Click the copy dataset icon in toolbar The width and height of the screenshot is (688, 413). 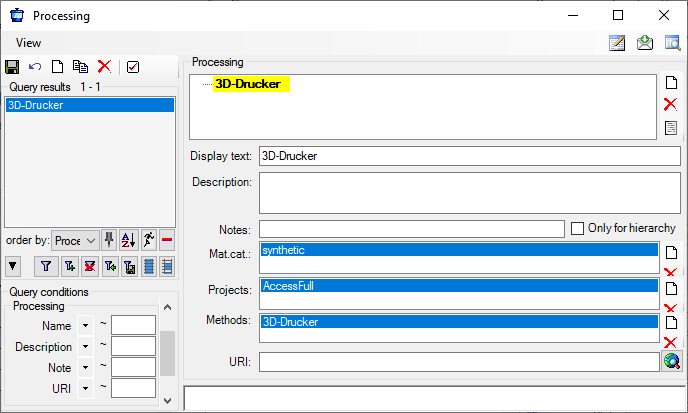tap(80, 66)
